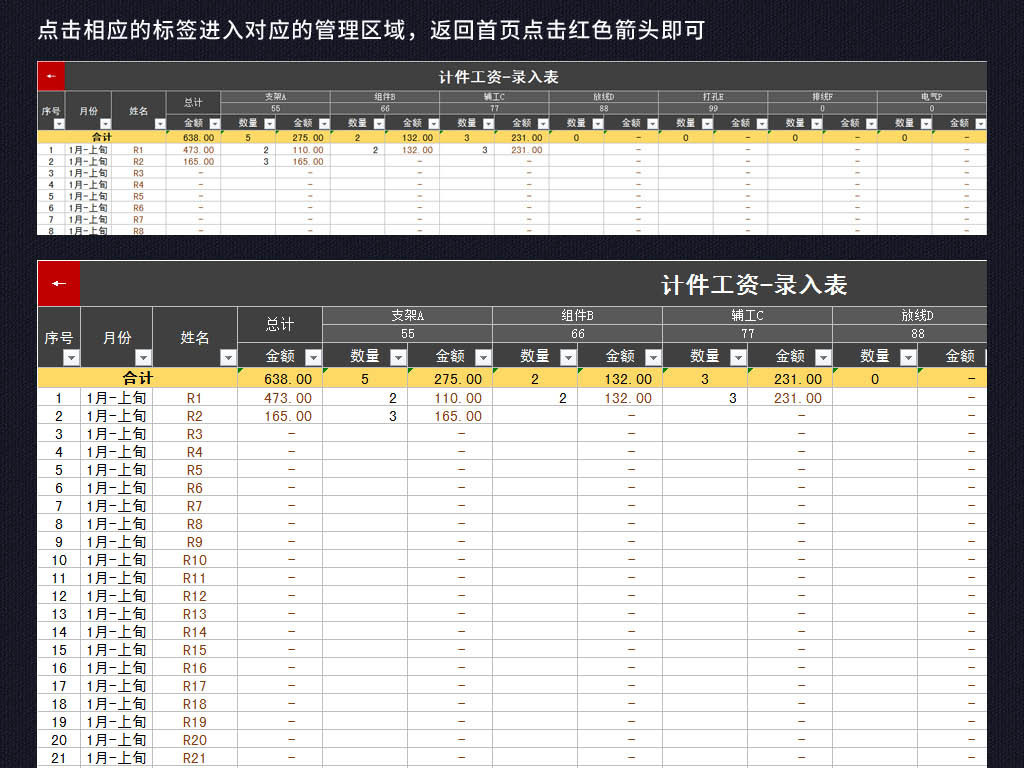Select name R5 in the large lower table
This screenshot has width=1024, height=768.
(195, 470)
